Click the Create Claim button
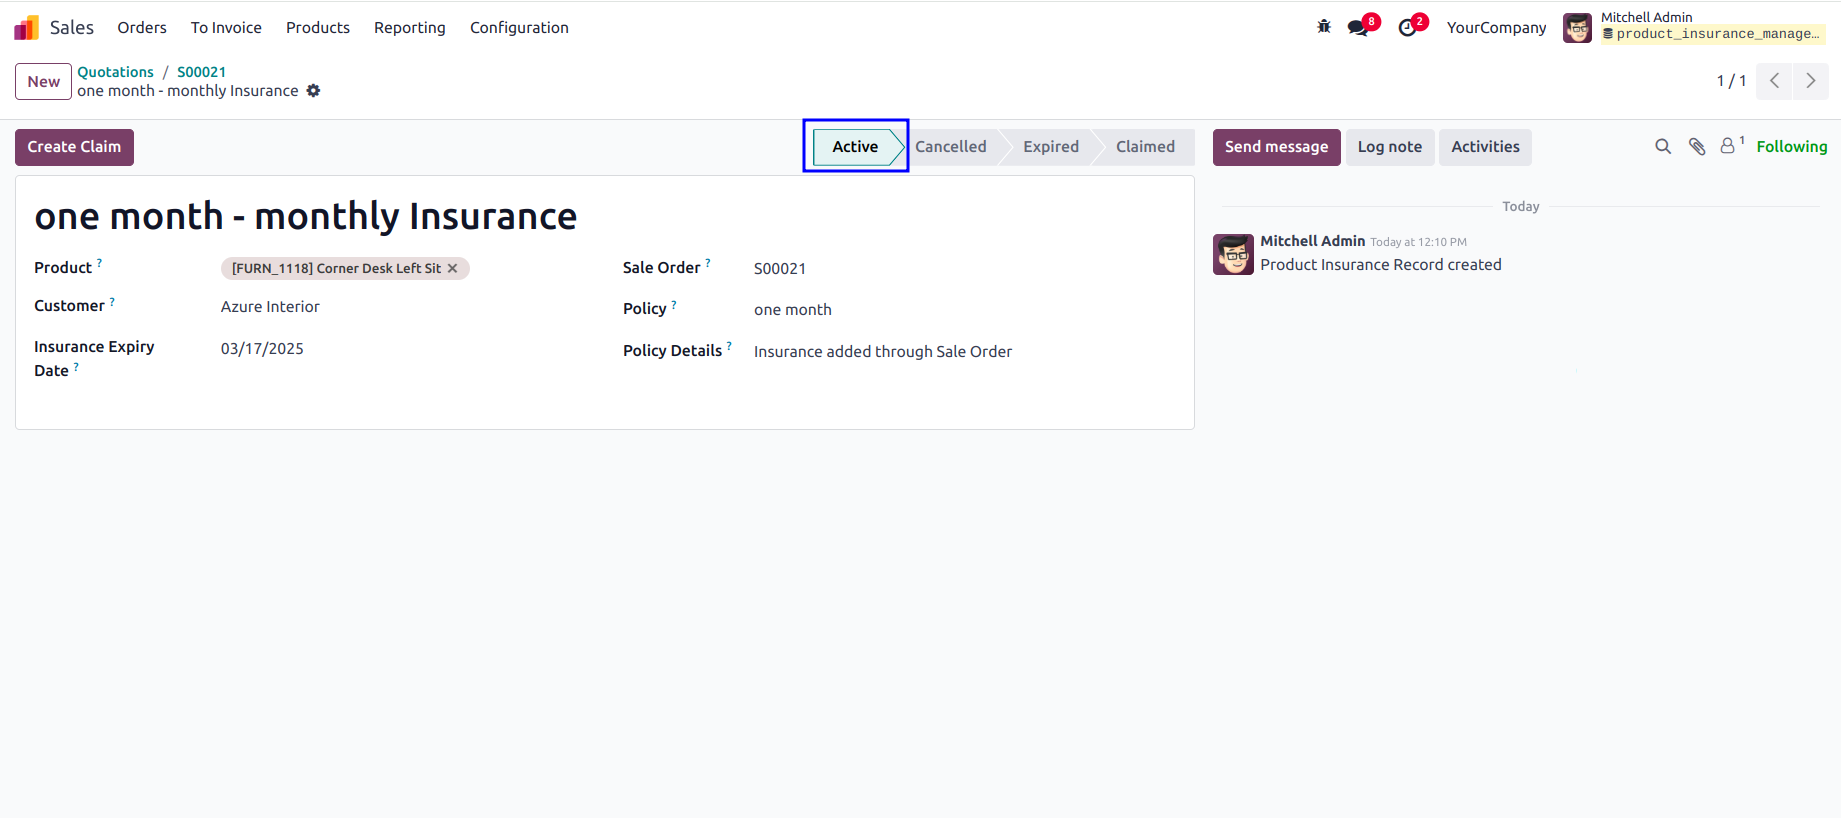Screen dimensions: 1841x818 74,147
